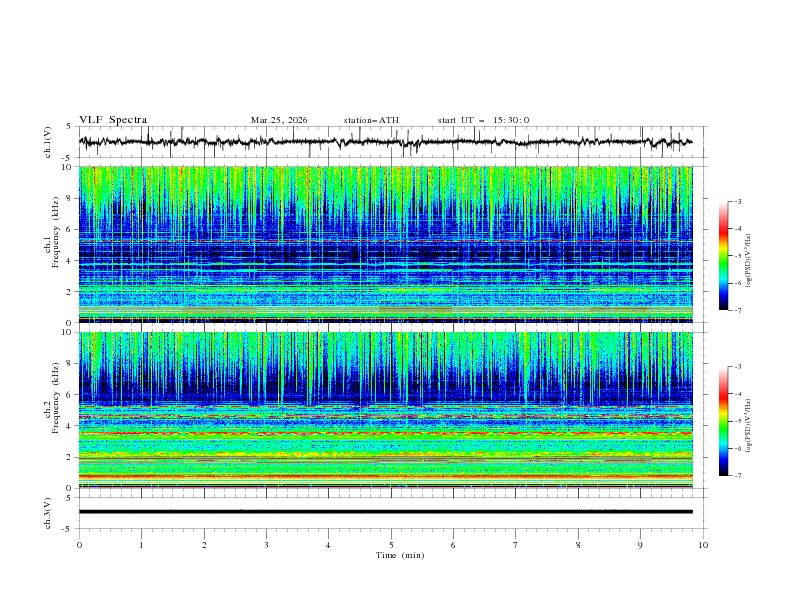792x612 pixels.
Task: Select the 'start UT = 15:30:0' text
Action: [x=483, y=120]
